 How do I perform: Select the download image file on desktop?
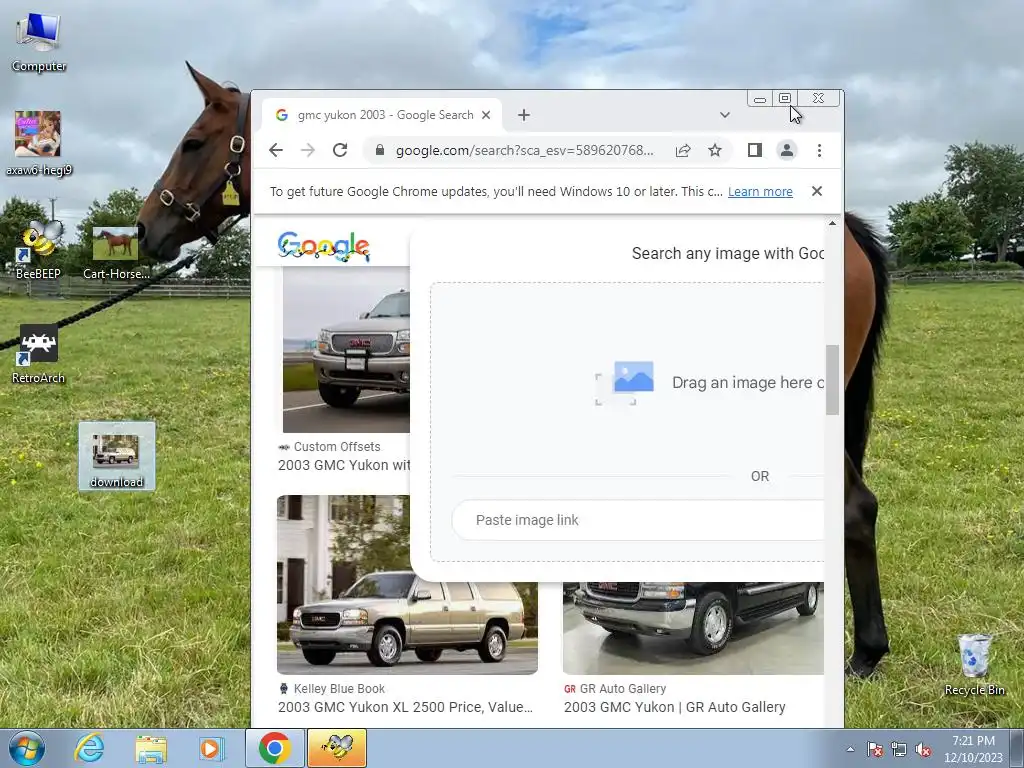[x=117, y=456]
